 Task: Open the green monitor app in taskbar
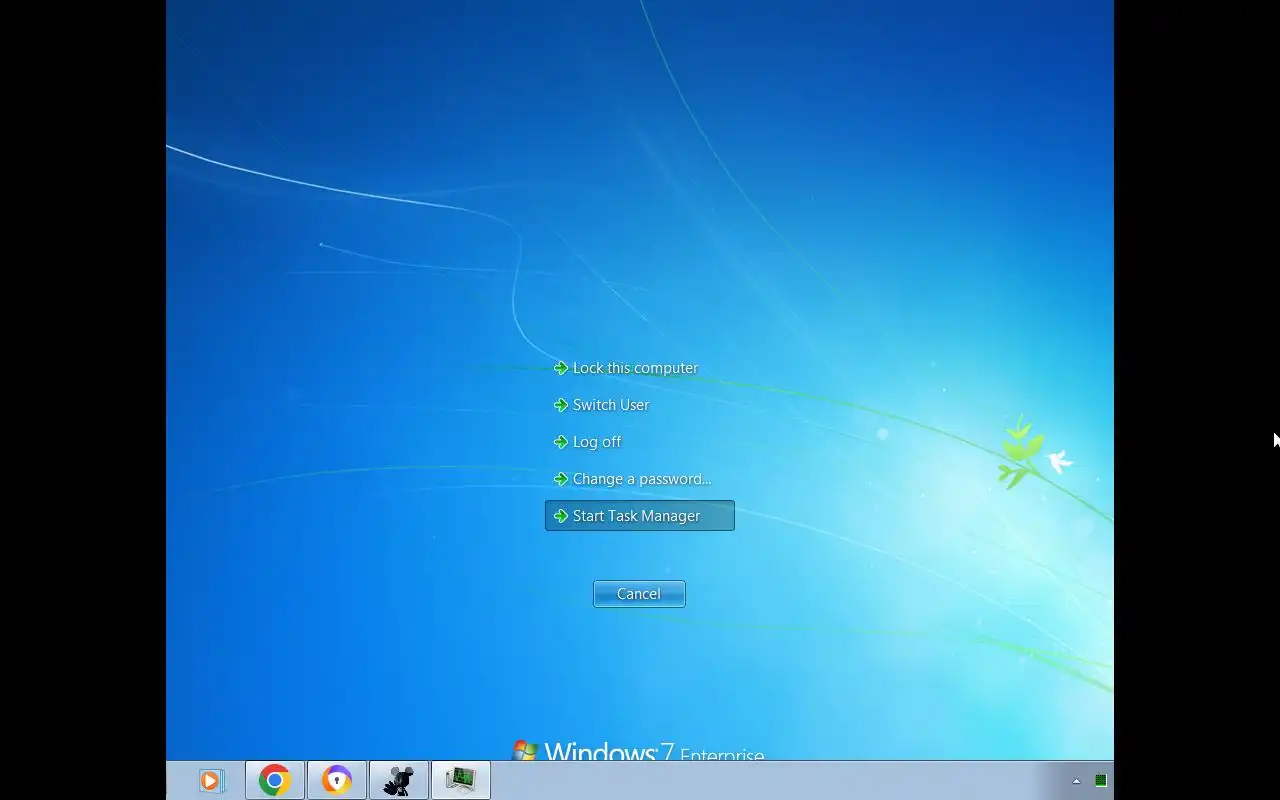click(x=461, y=780)
